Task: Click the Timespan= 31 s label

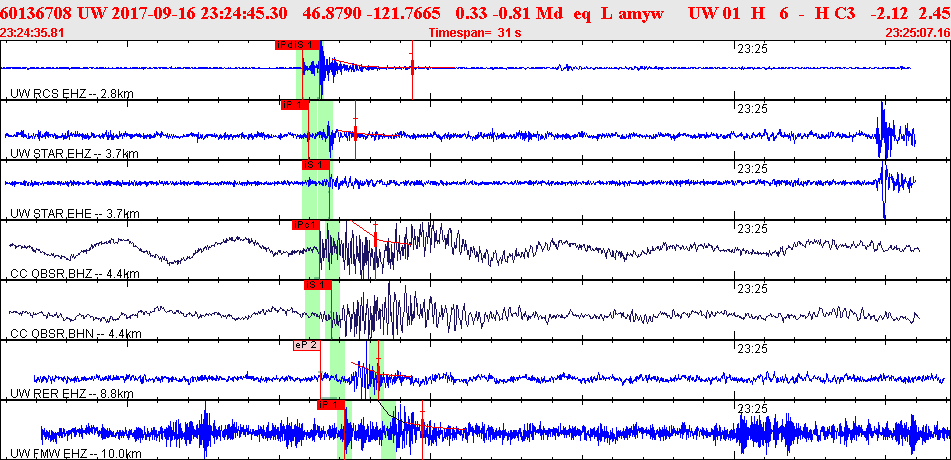Action: pyautogui.click(x=475, y=33)
